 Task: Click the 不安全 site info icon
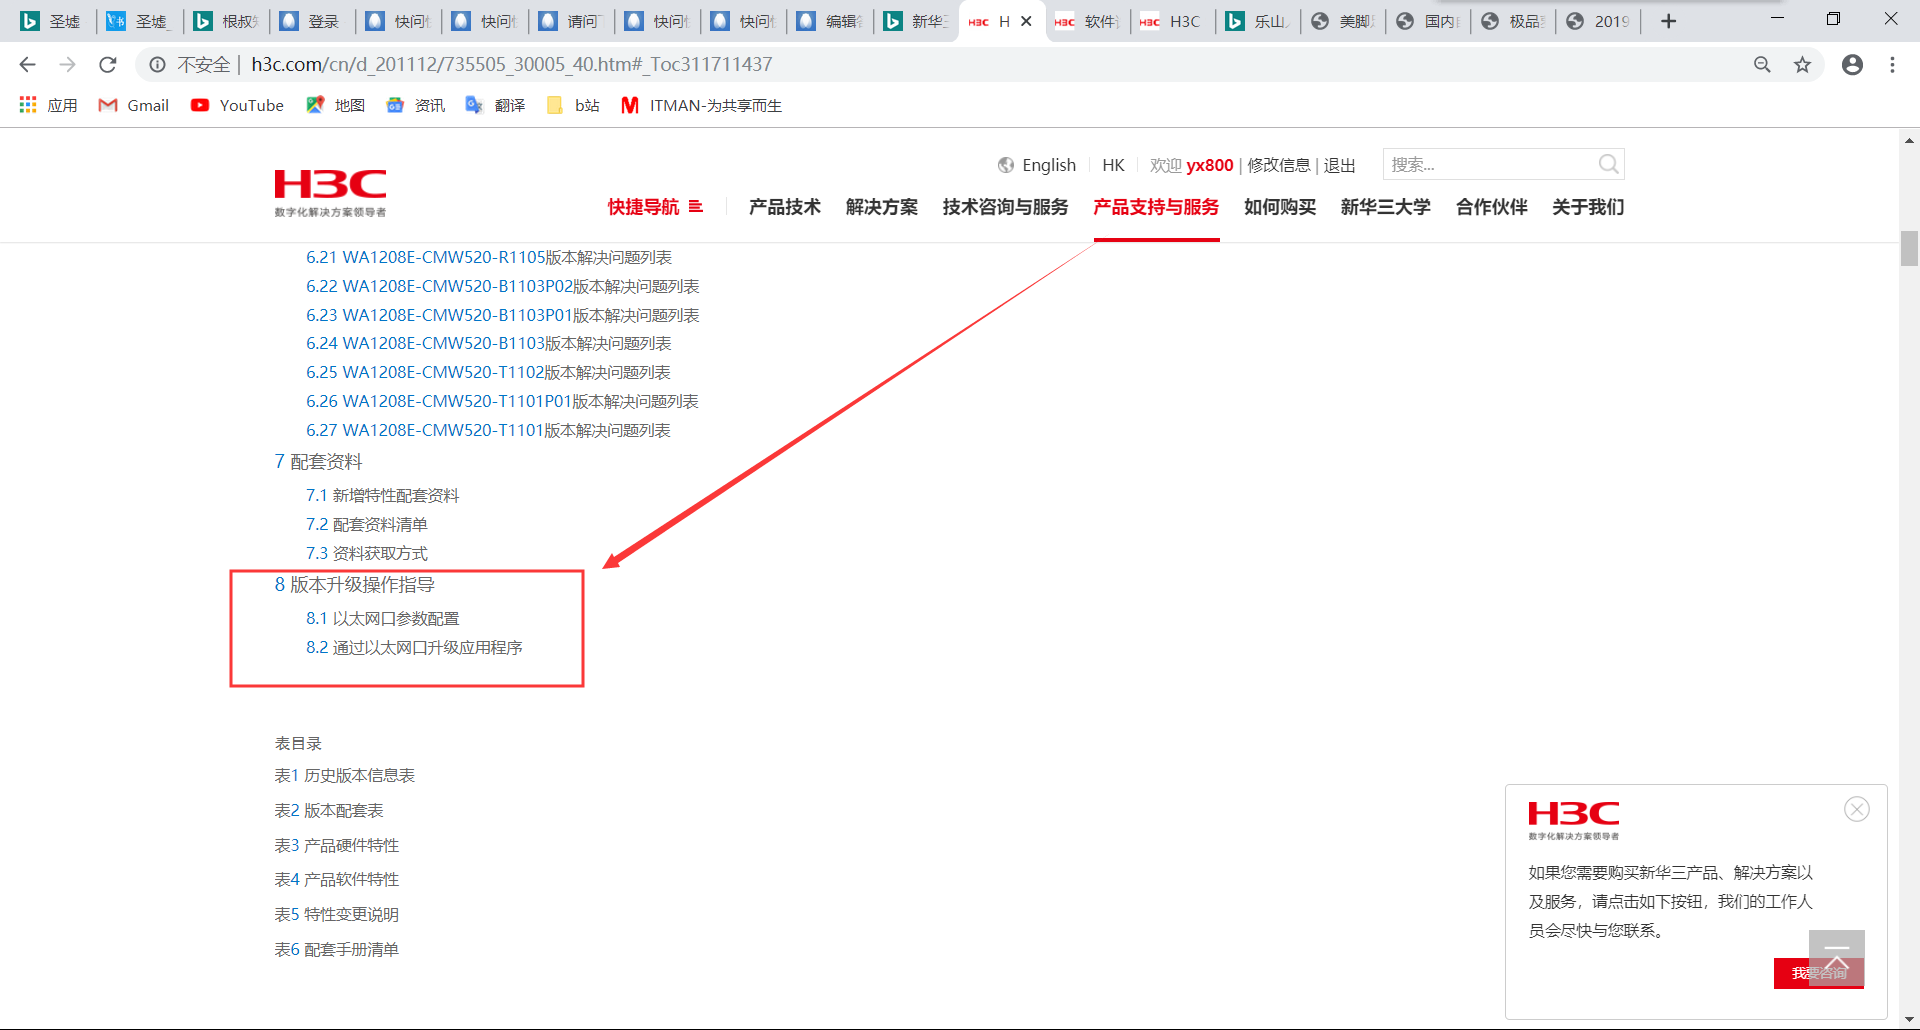[157, 65]
